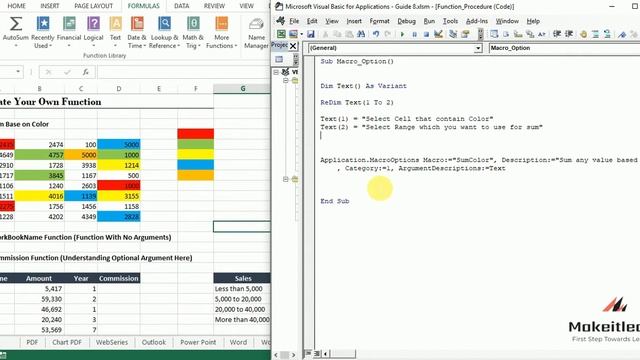Click the Break pause icon
640x360 pixels.
[414, 34]
